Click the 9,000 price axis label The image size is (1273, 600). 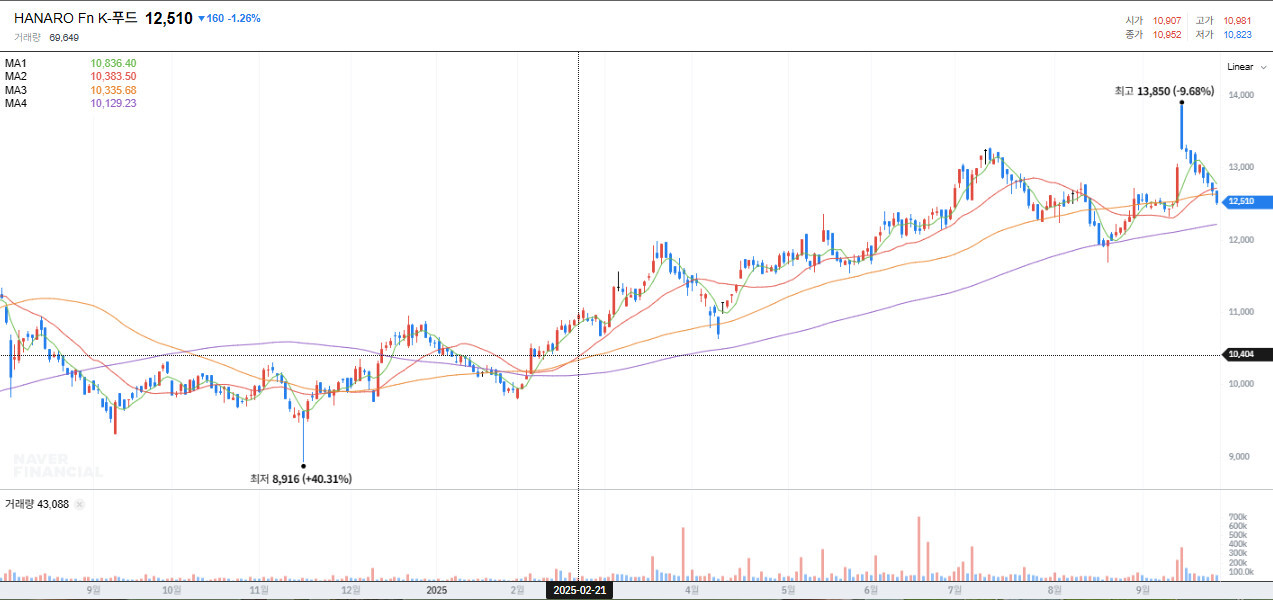point(1241,456)
